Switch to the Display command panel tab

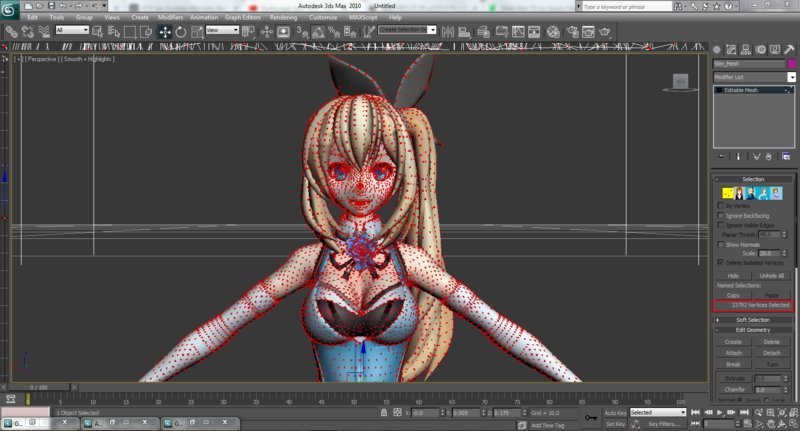[x=775, y=50]
